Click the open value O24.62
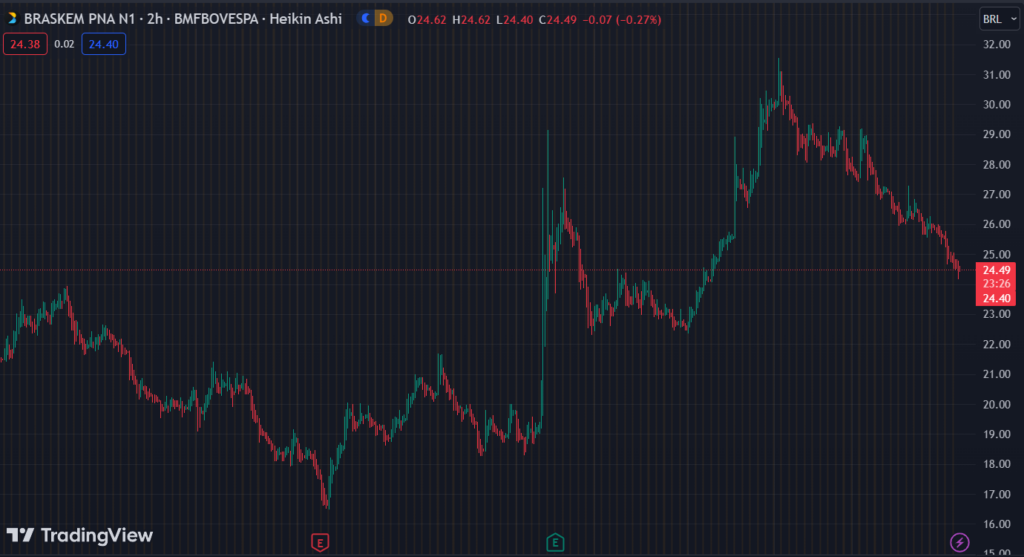Image resolution: width=1024 pixels, height=557 pixels. point(427,20)
